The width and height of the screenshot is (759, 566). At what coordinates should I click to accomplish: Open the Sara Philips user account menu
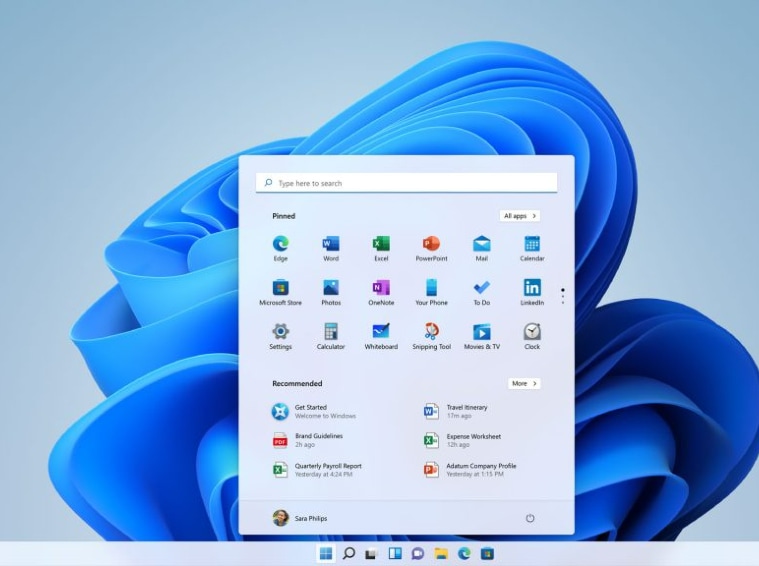click(300, 518)
